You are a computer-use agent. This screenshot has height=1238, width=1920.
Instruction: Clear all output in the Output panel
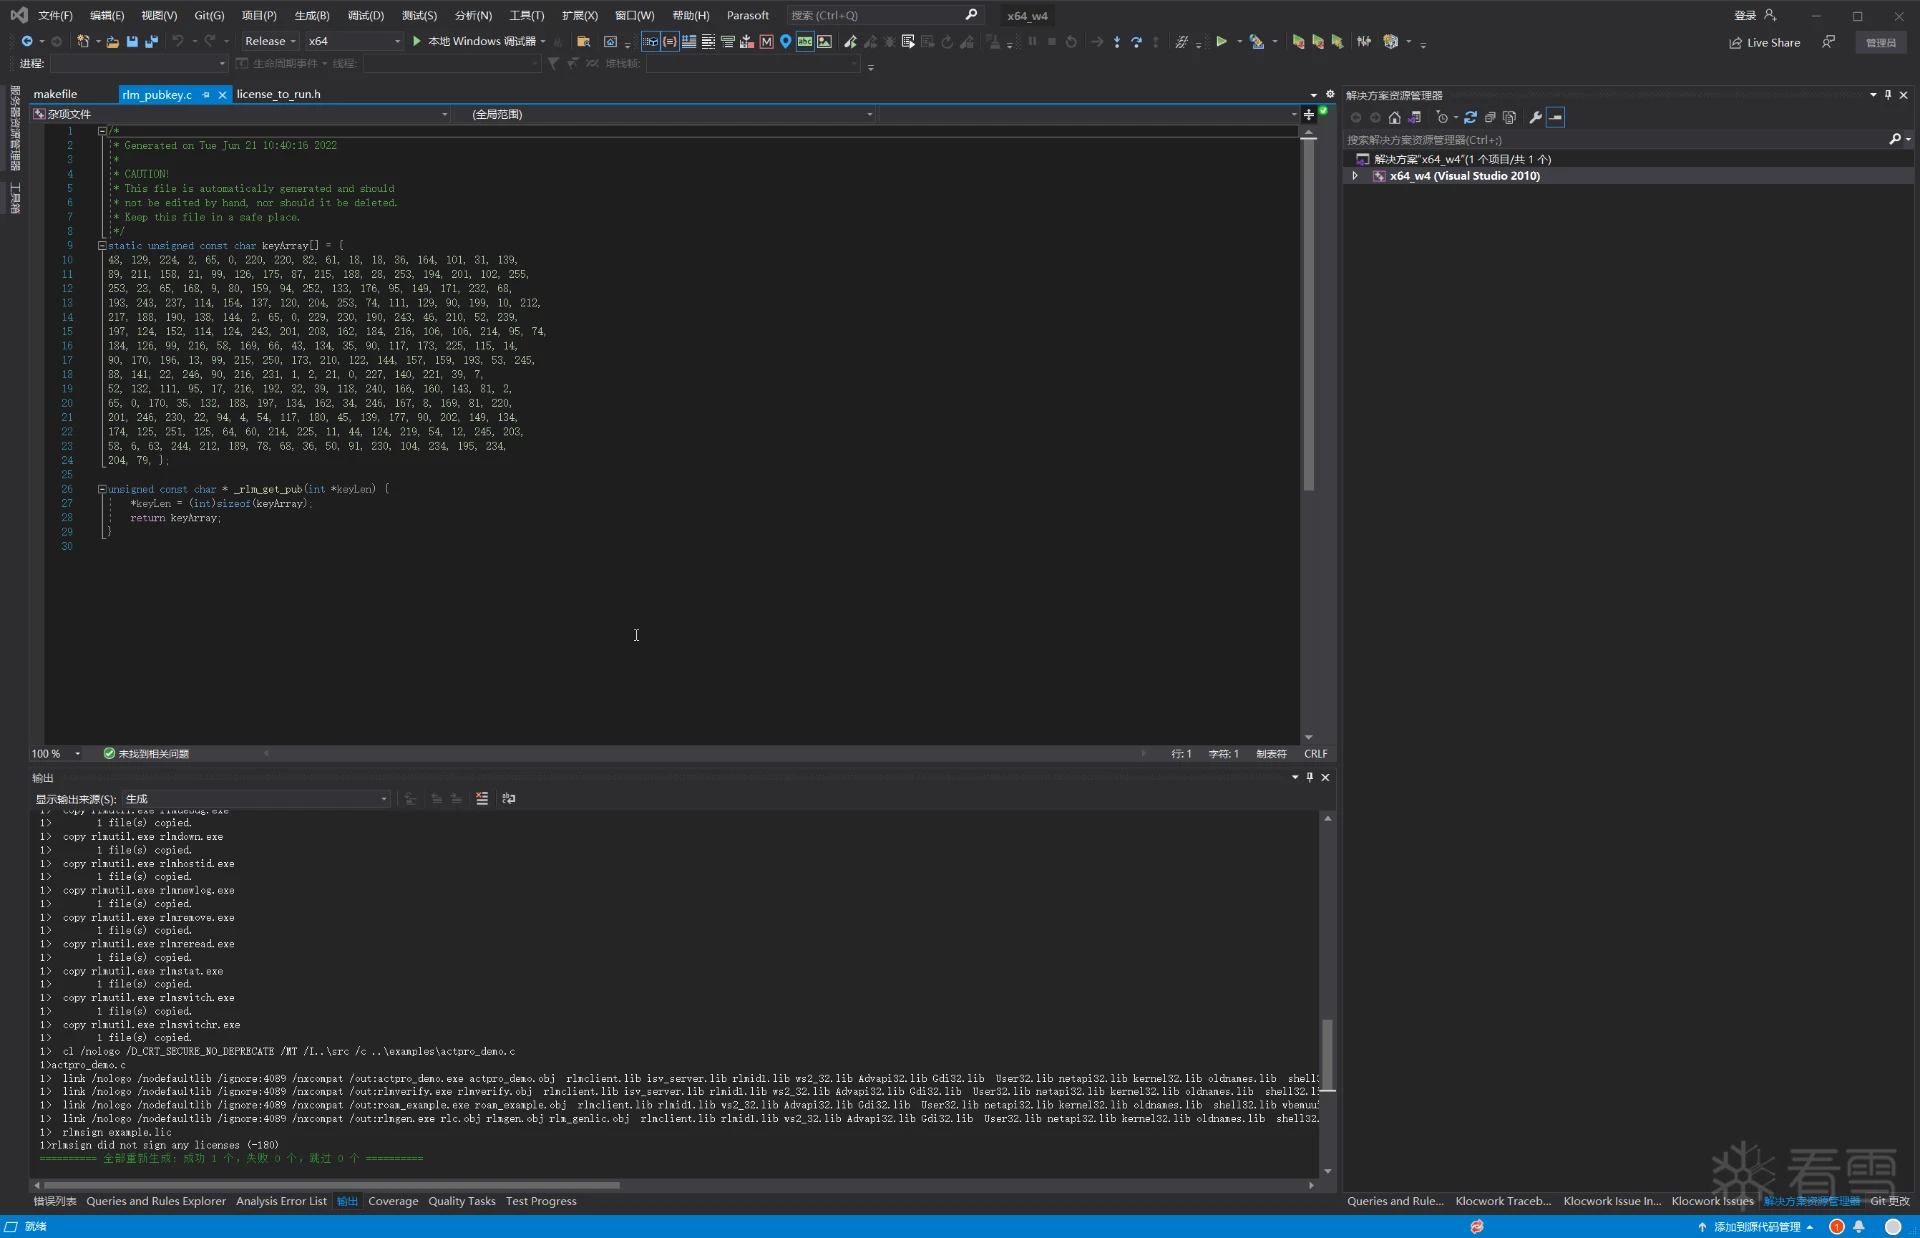(x=482, y=799)
